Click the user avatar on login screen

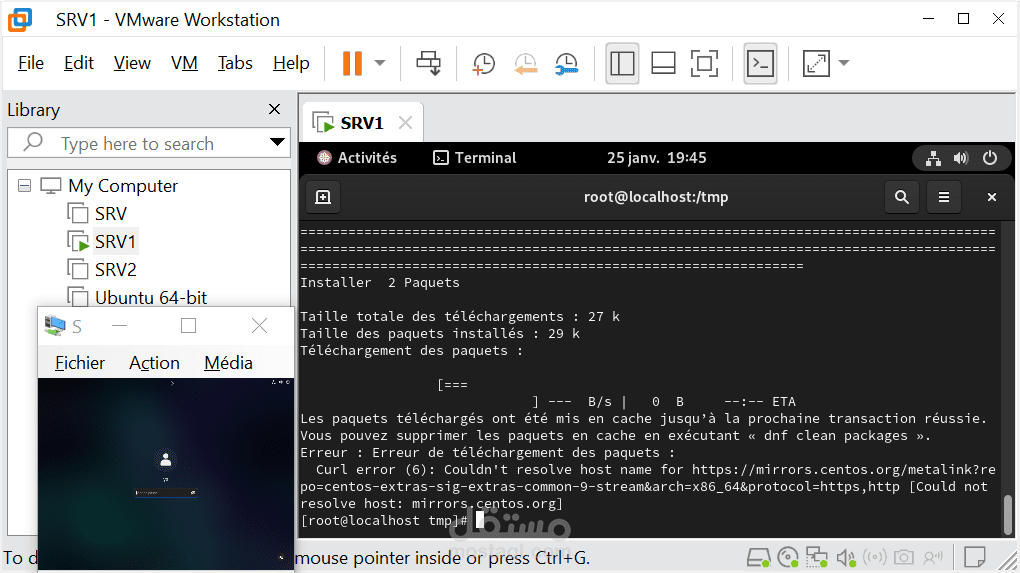click(166, 460)
